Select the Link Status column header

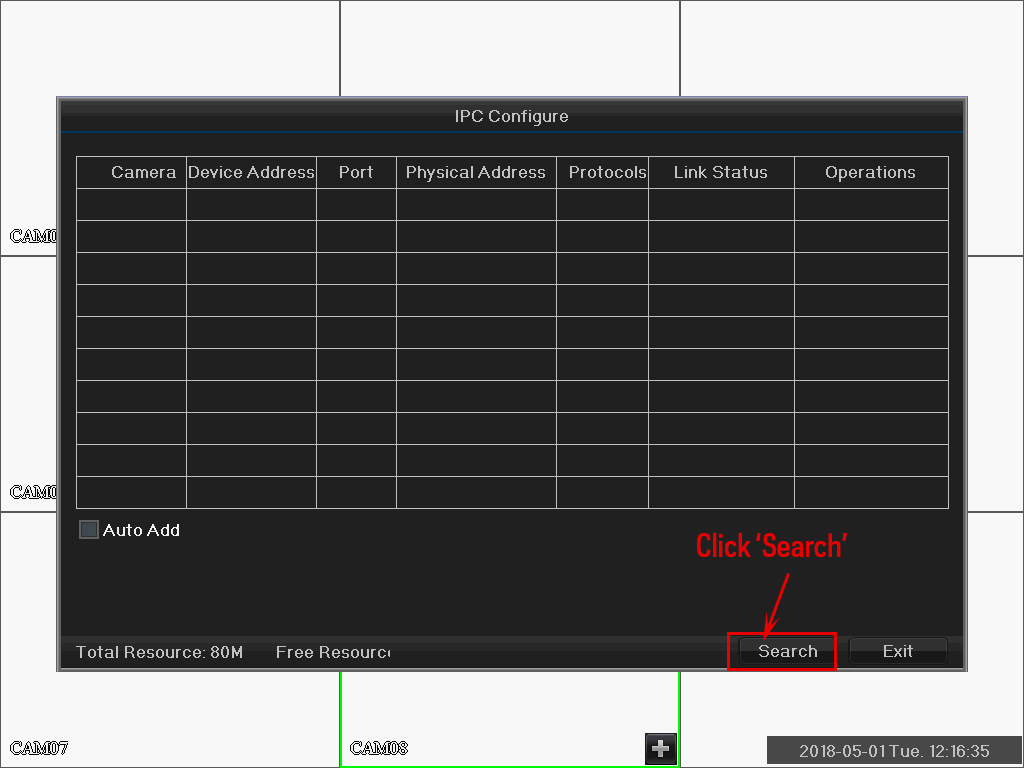tap(721, 172)
